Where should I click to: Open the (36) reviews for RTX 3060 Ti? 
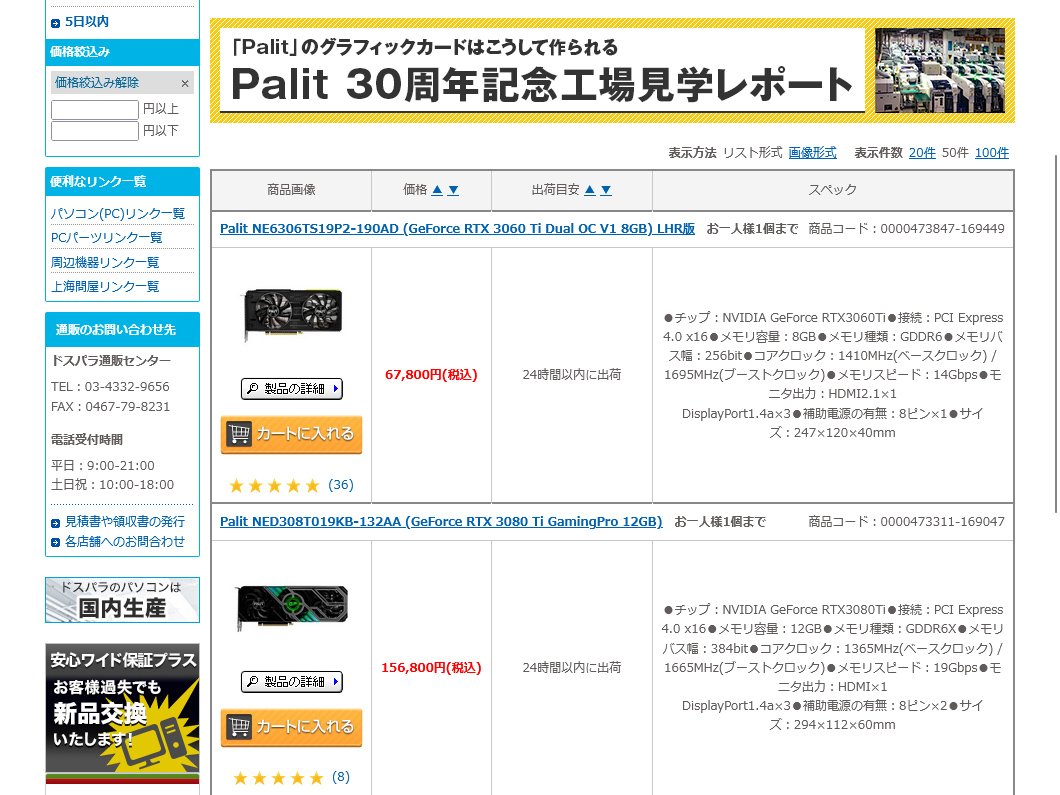[x=341, y=485]
